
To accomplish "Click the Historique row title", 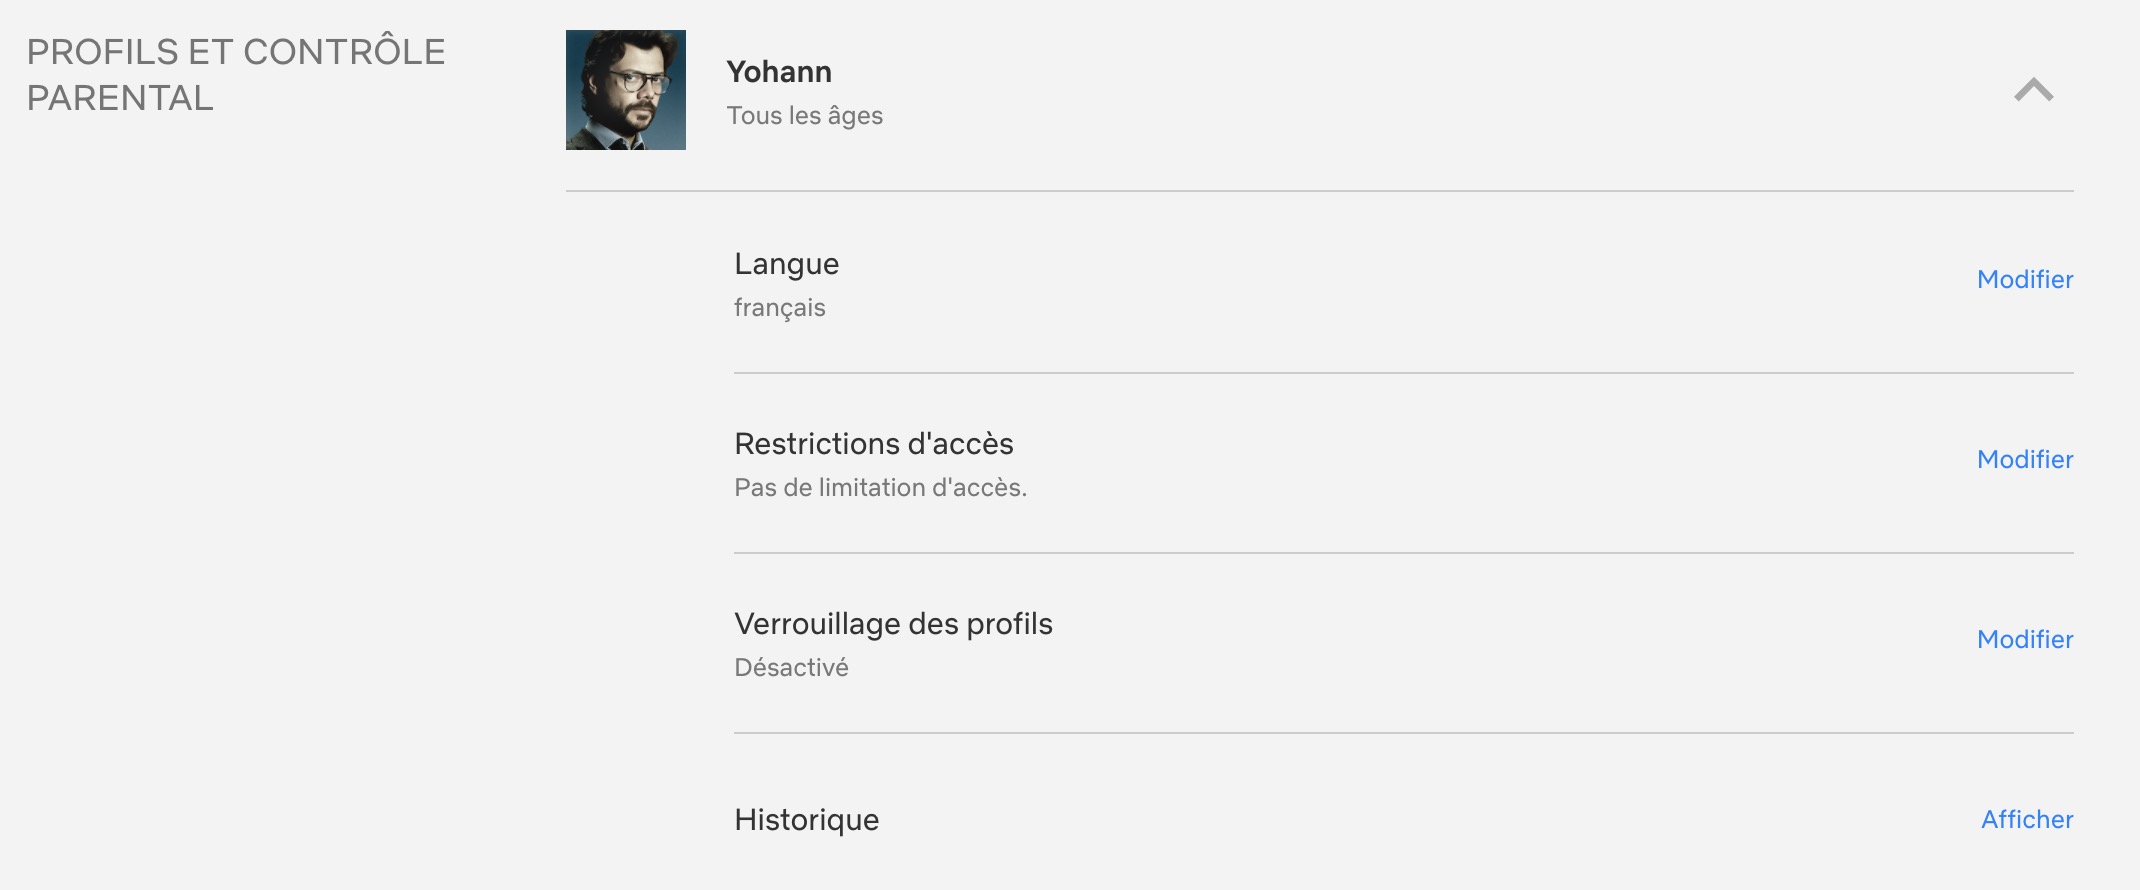I will pos(806,820).
